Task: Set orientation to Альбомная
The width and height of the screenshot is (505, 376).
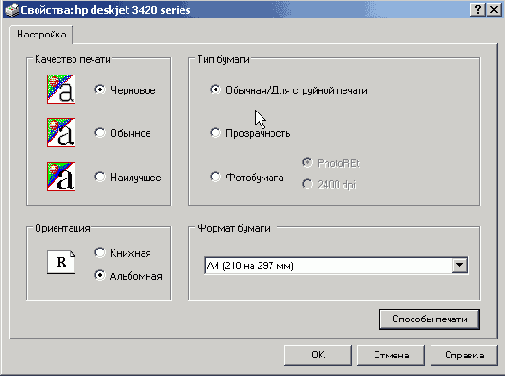Action: click(100, 275)
